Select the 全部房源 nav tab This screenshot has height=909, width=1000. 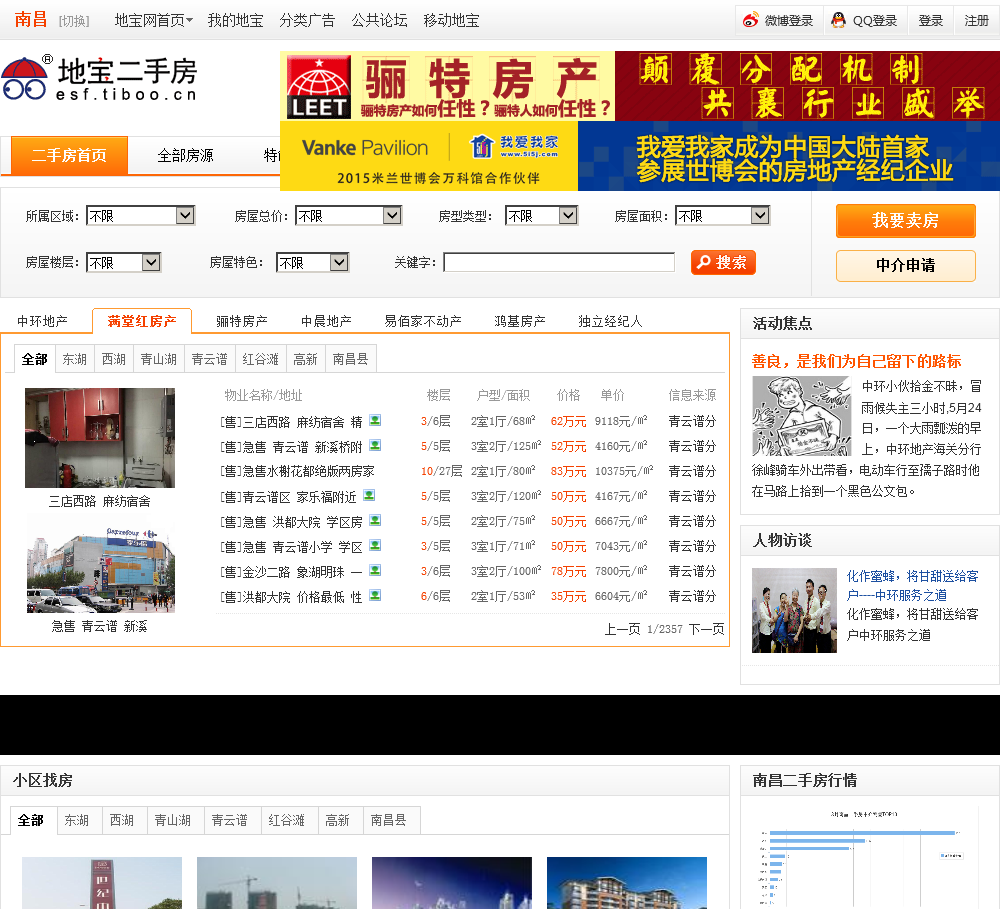(x=186, y=155)
